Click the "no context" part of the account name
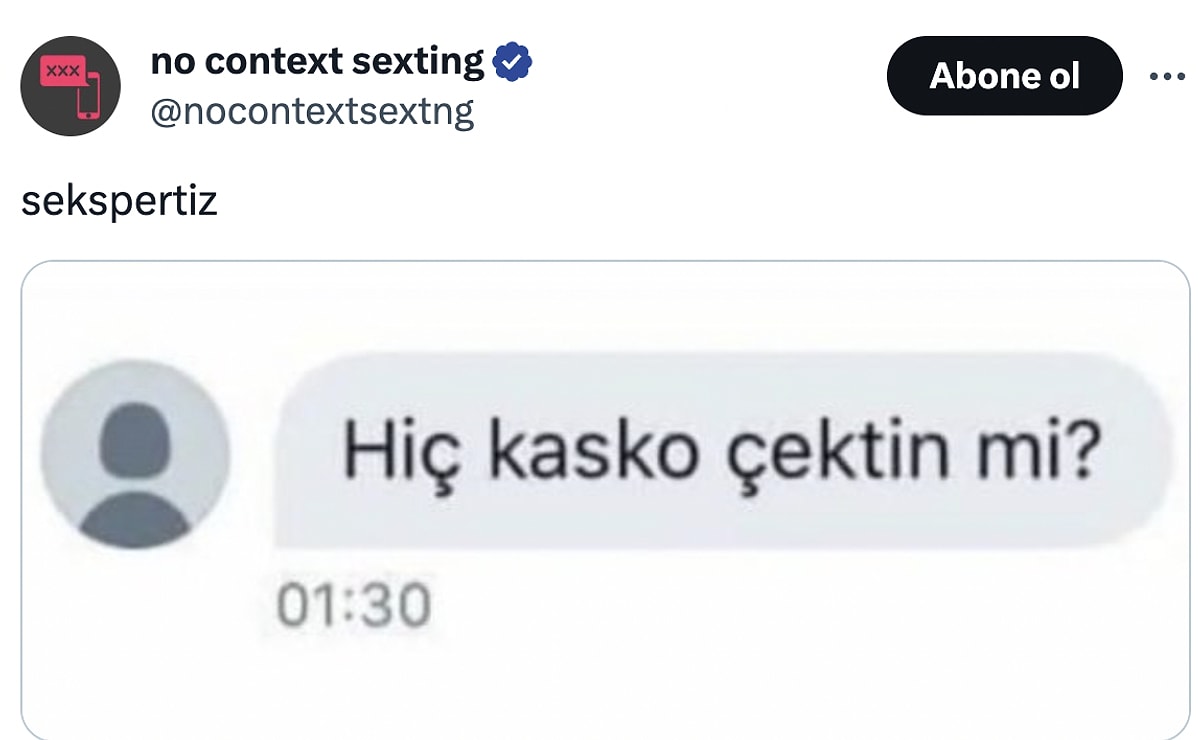Screen dimensions: 1200x740 point(234,62)
